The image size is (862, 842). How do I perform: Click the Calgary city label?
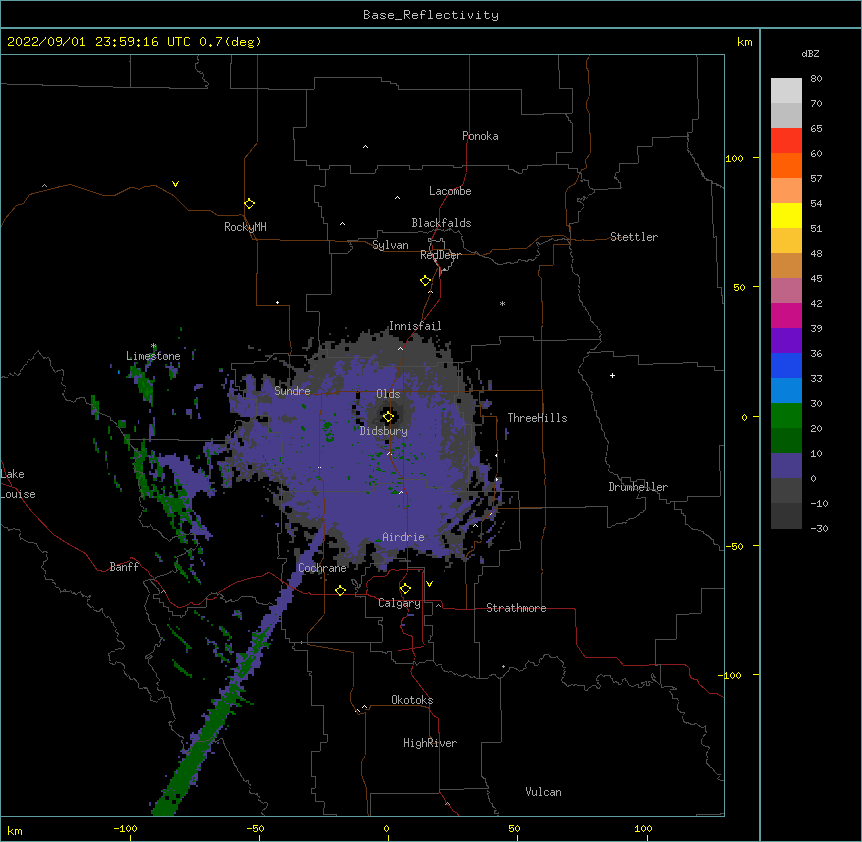tap(399, 603)
